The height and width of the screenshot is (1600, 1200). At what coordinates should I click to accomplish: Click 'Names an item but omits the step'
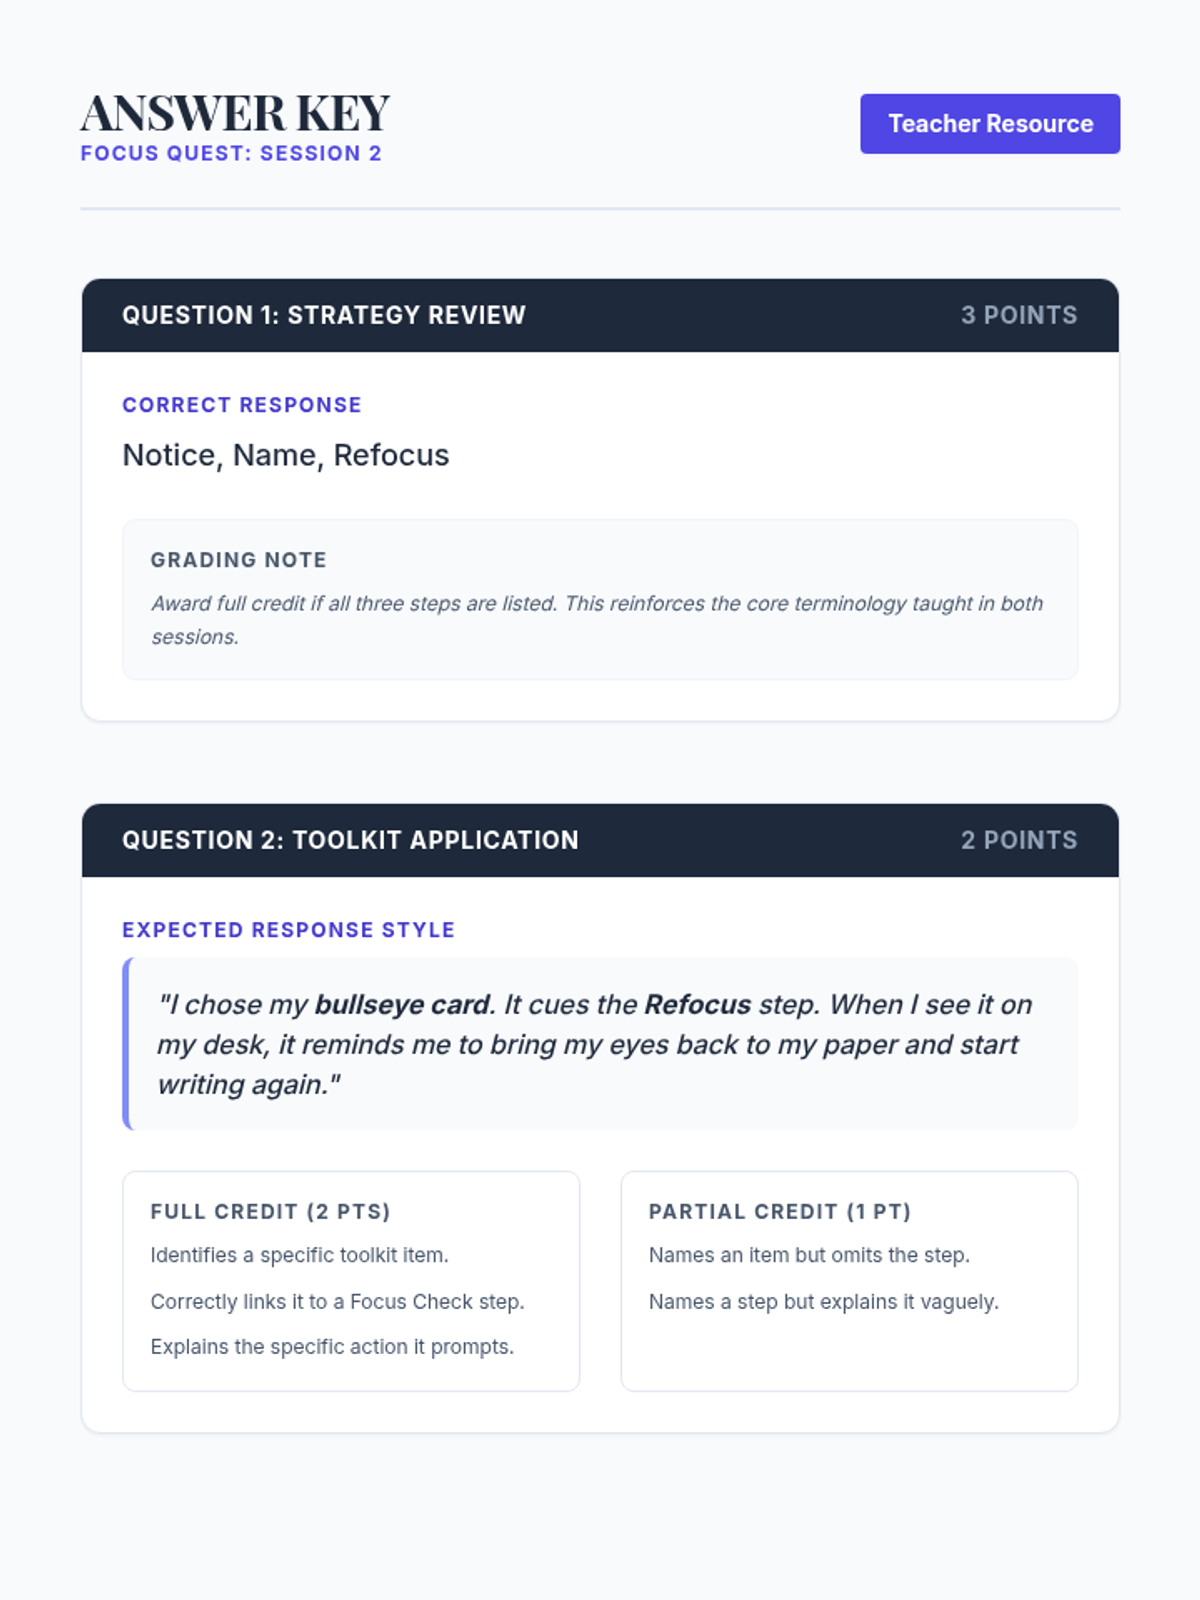[x=809, y=1255]
